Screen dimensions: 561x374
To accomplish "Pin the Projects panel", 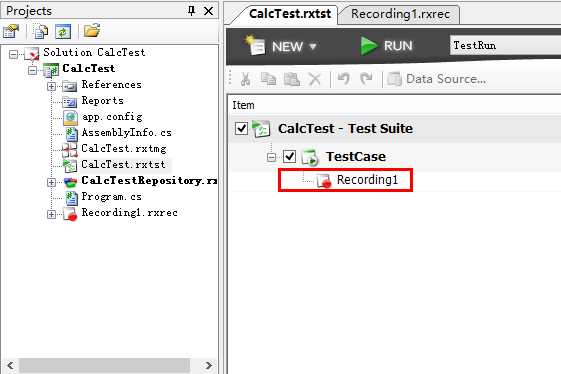I will pyautogui.click(x=191, y=11).
